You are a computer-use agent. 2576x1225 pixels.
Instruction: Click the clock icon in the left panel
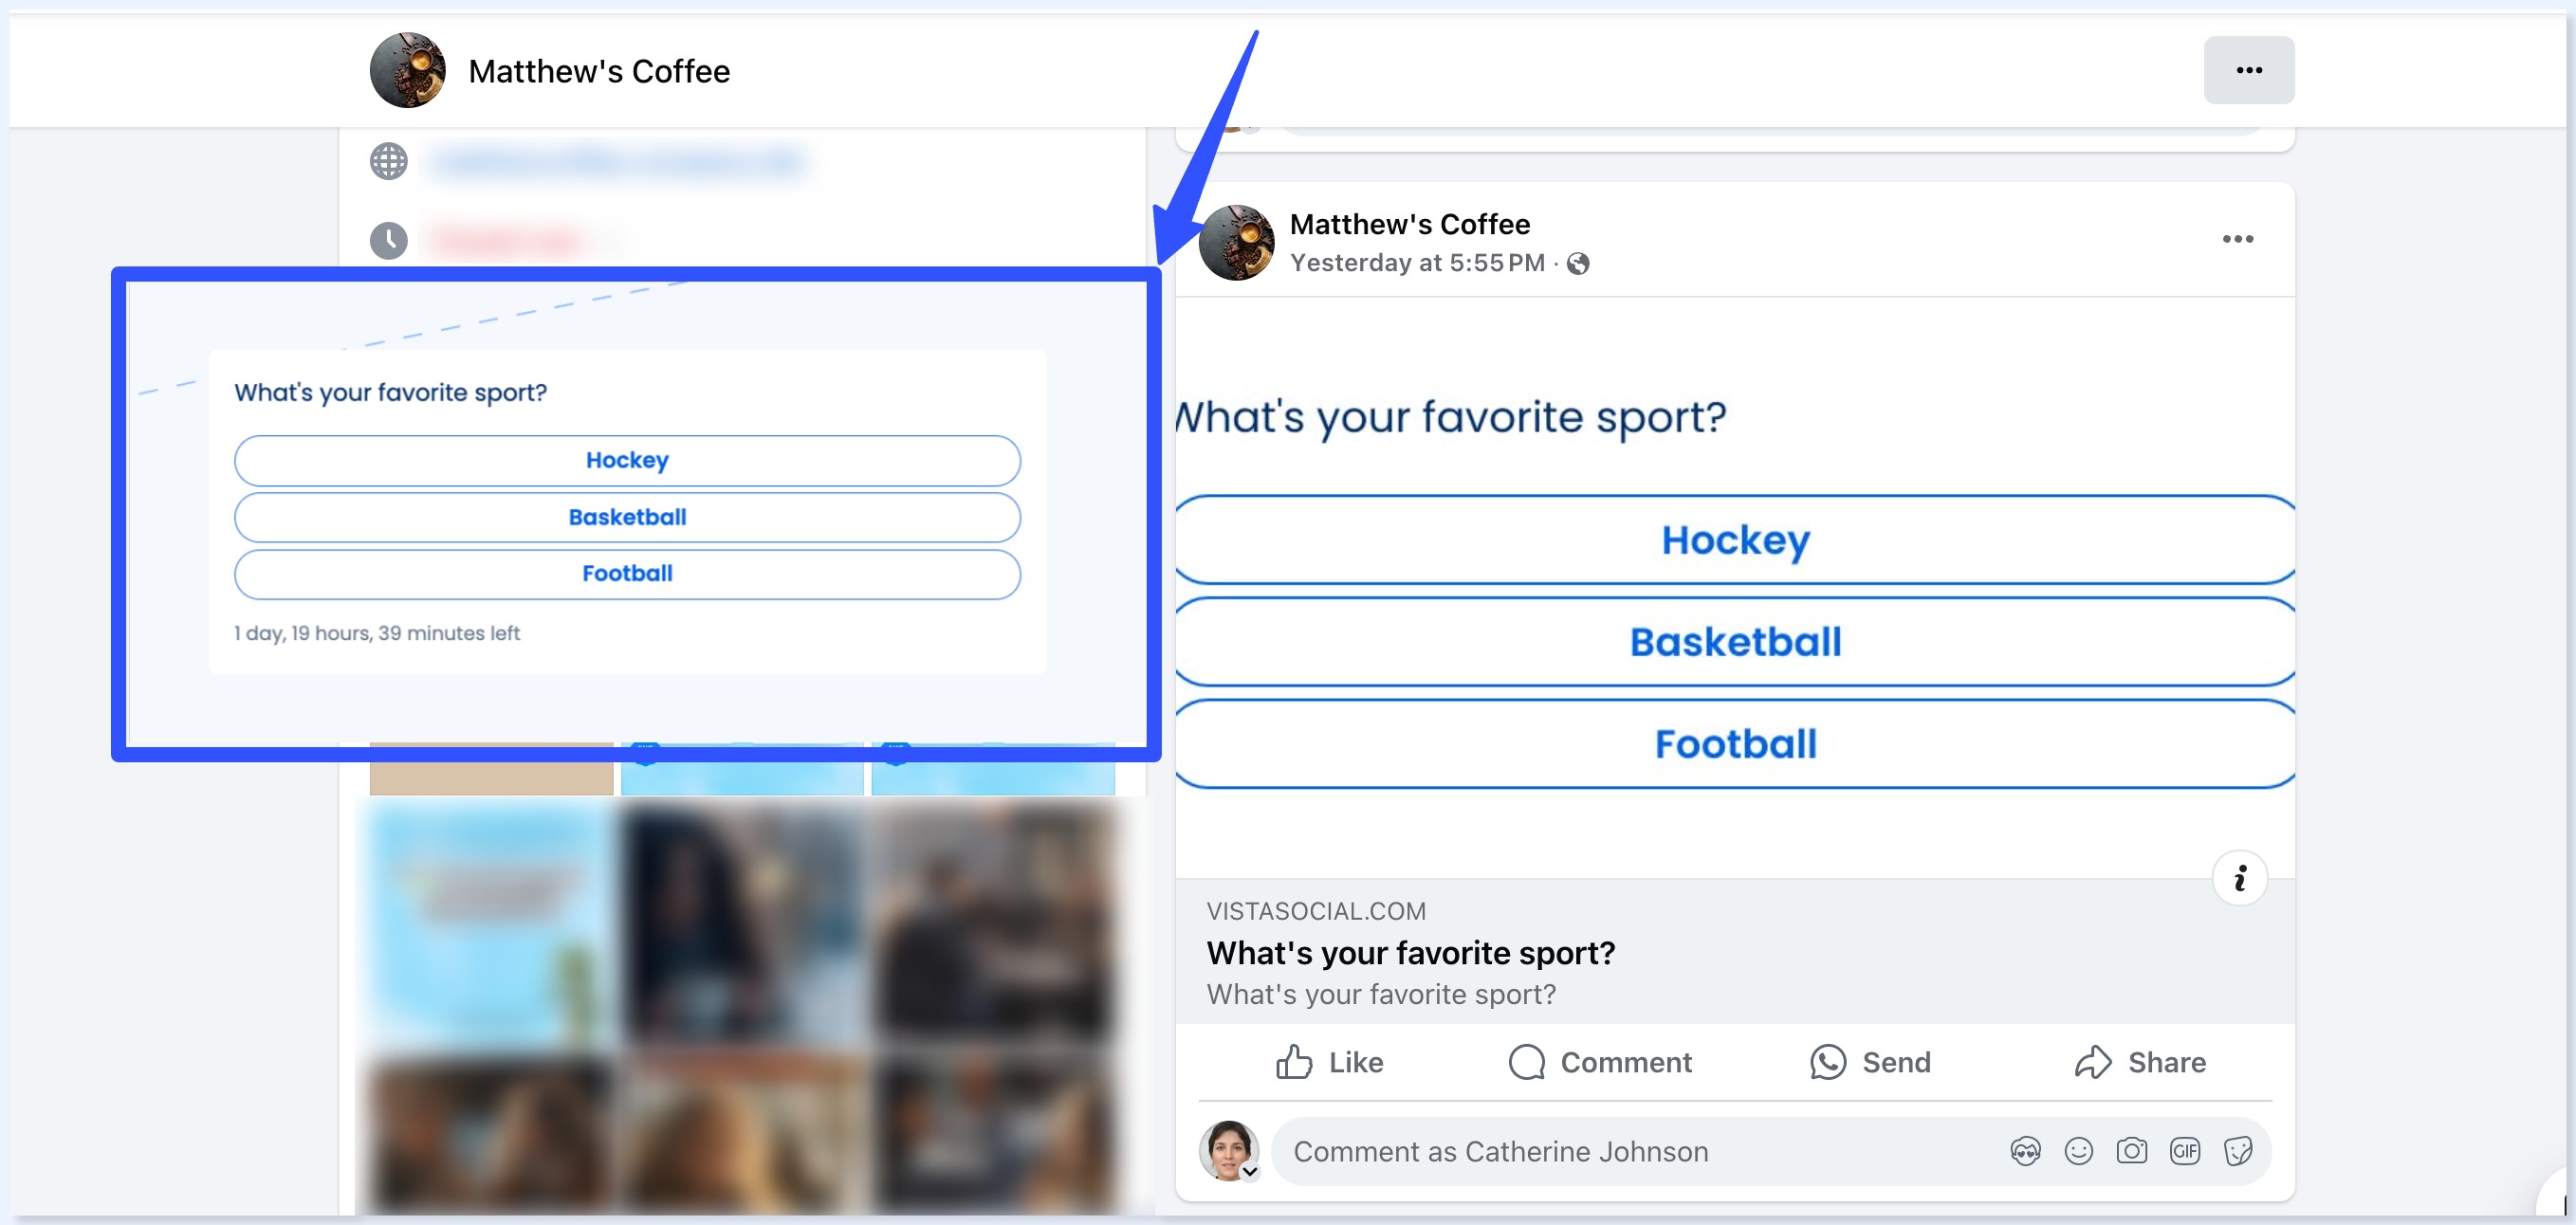[x=389, y=239]
